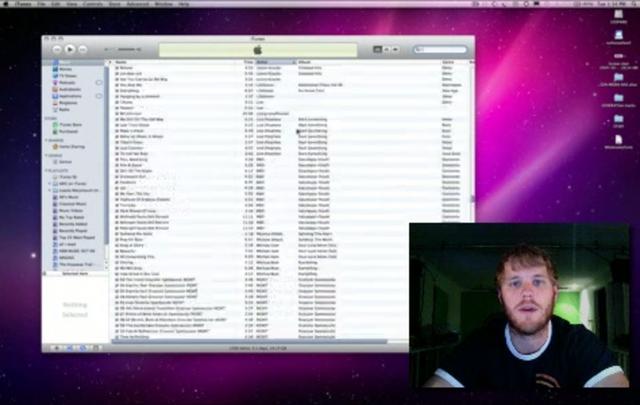640x405 pixels.
Task: Uncheck the 'You And Me' song checkbox
Action: (x=117, y=85)
